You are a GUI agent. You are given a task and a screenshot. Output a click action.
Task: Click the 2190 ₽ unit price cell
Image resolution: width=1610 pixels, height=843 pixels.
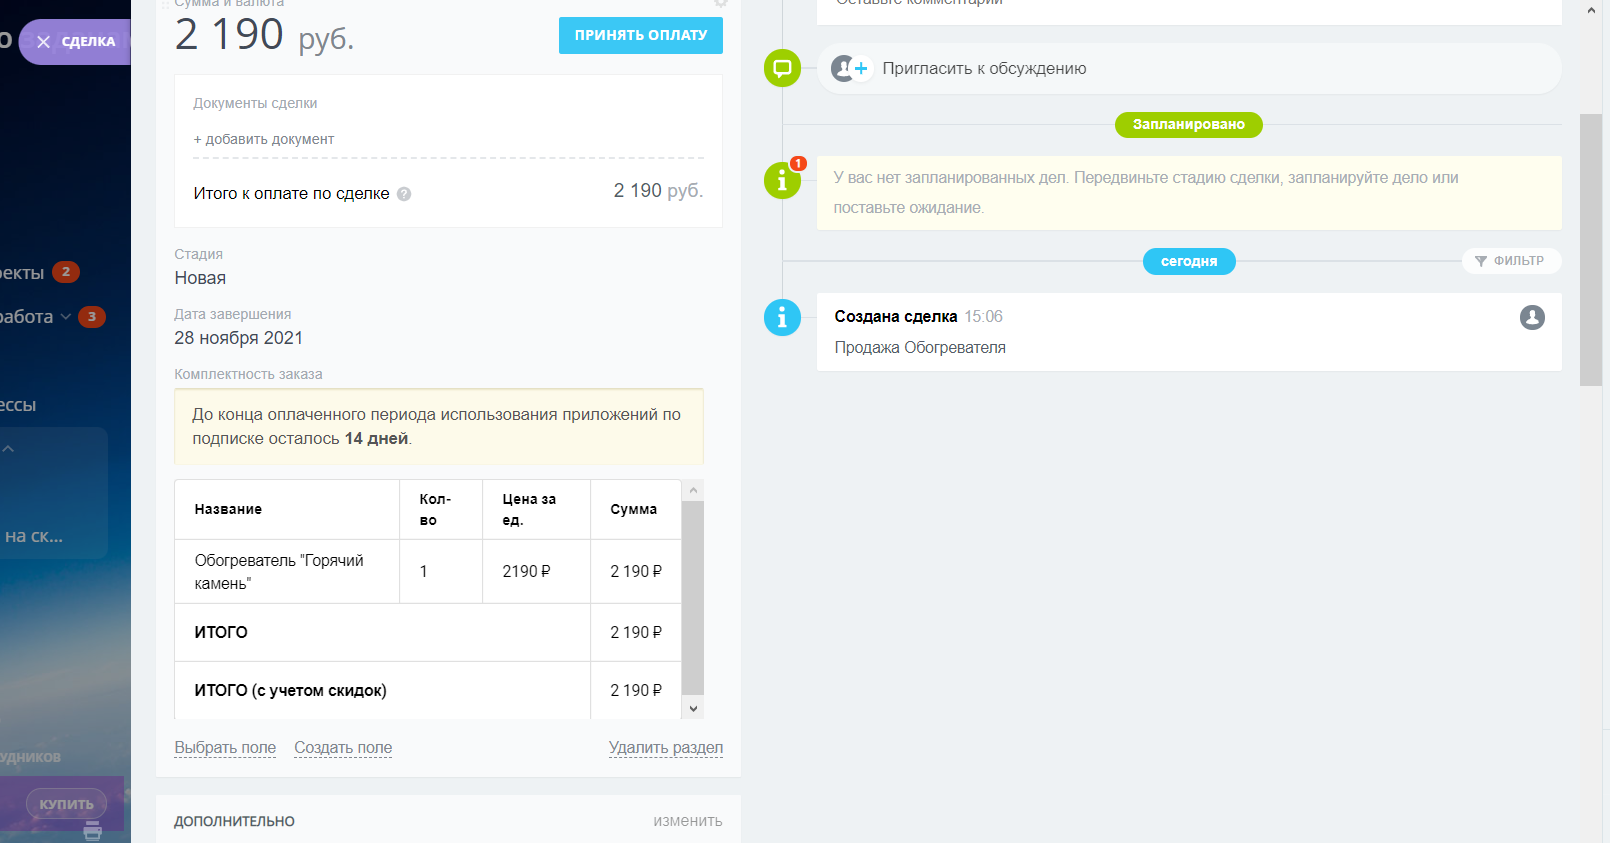tap(536, 572)
